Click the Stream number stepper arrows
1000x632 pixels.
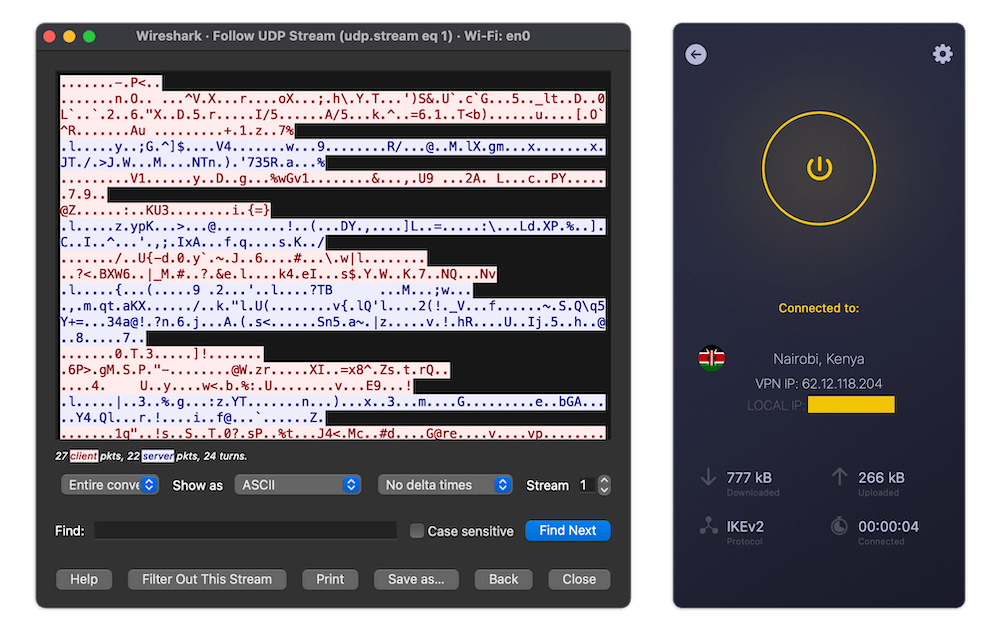(x=604, y=485)
